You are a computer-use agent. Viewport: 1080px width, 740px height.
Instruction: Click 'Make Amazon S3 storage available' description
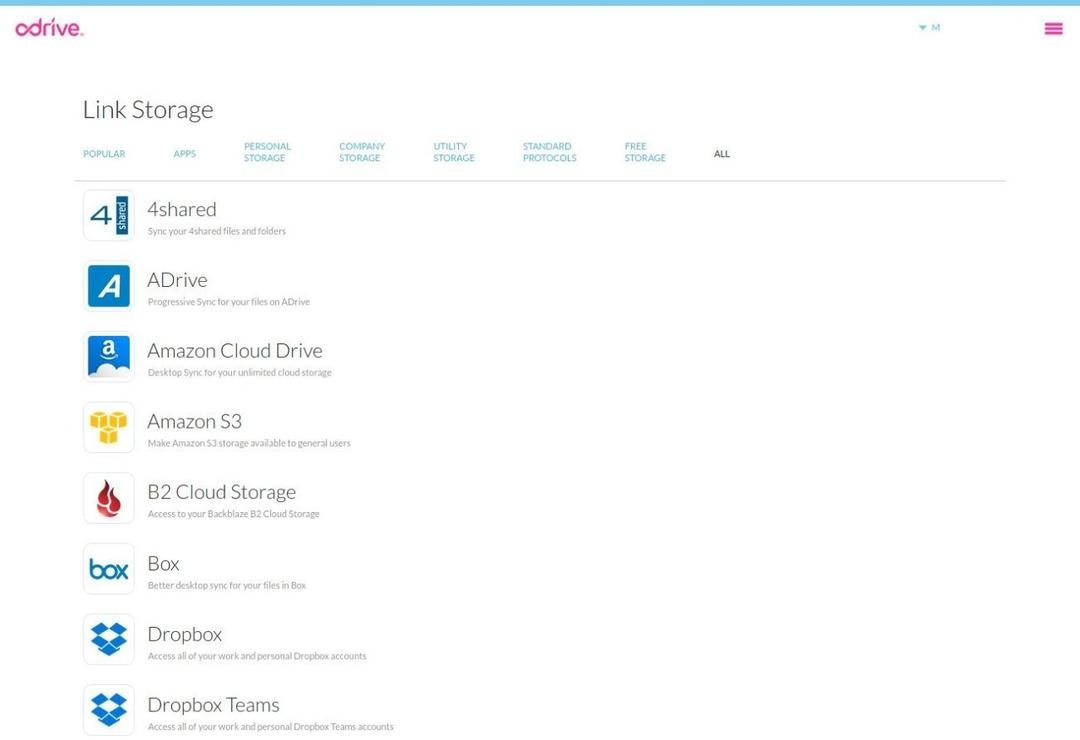tap(249, 443)
